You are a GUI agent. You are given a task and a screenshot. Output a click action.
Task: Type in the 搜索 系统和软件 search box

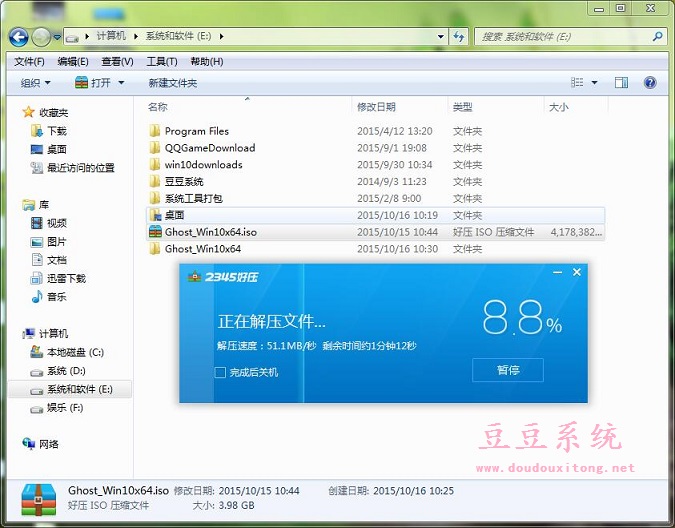[x=565, y=37]
